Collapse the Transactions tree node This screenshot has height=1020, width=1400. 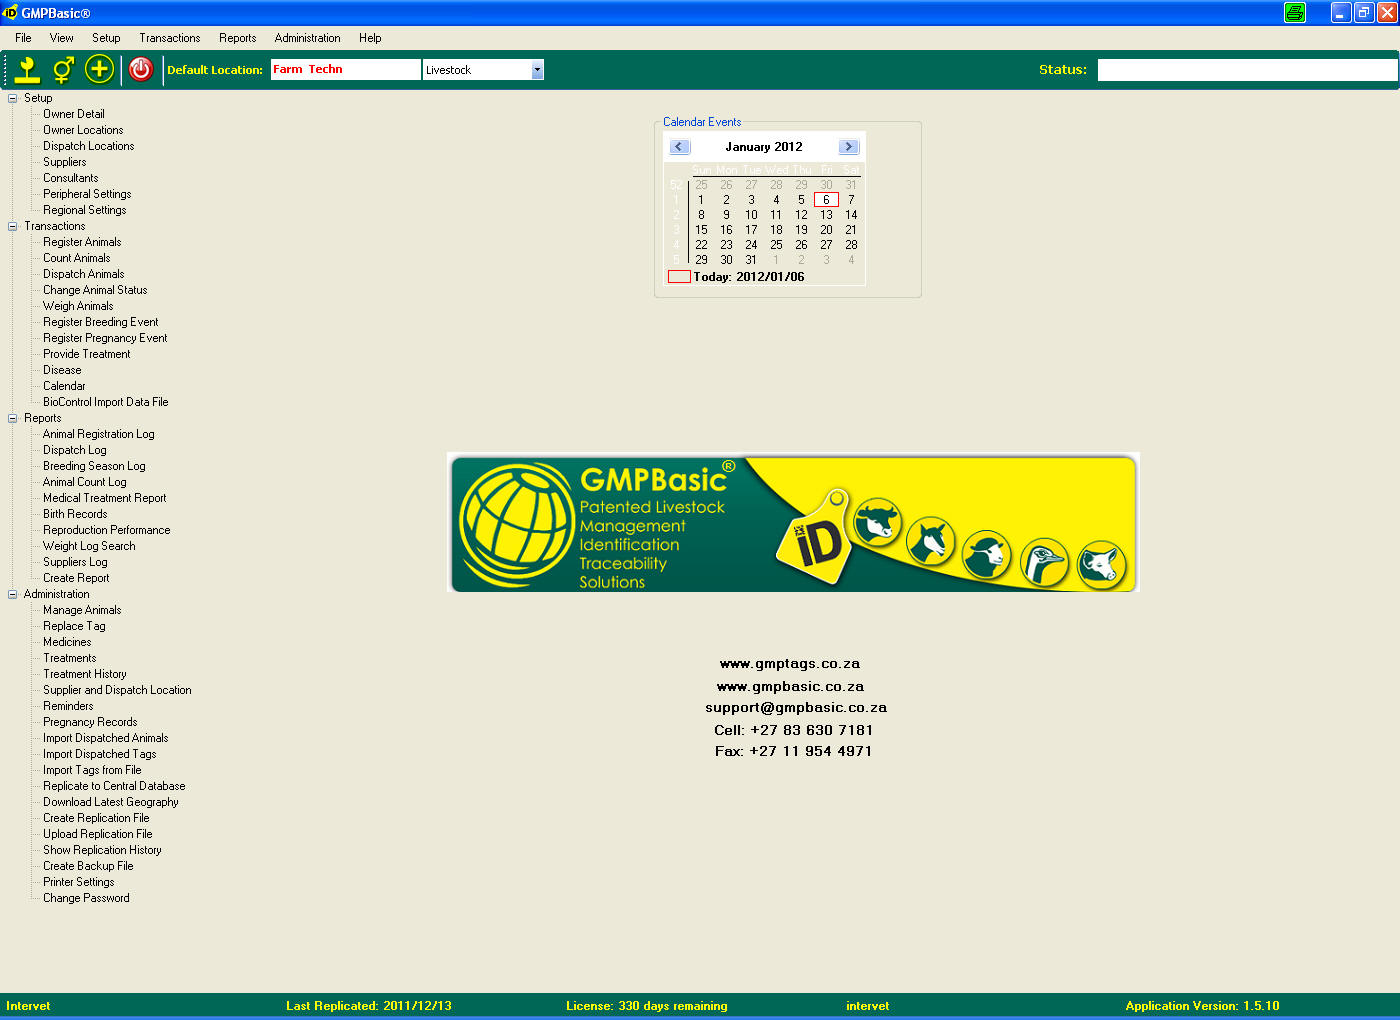tap(13, 226)
